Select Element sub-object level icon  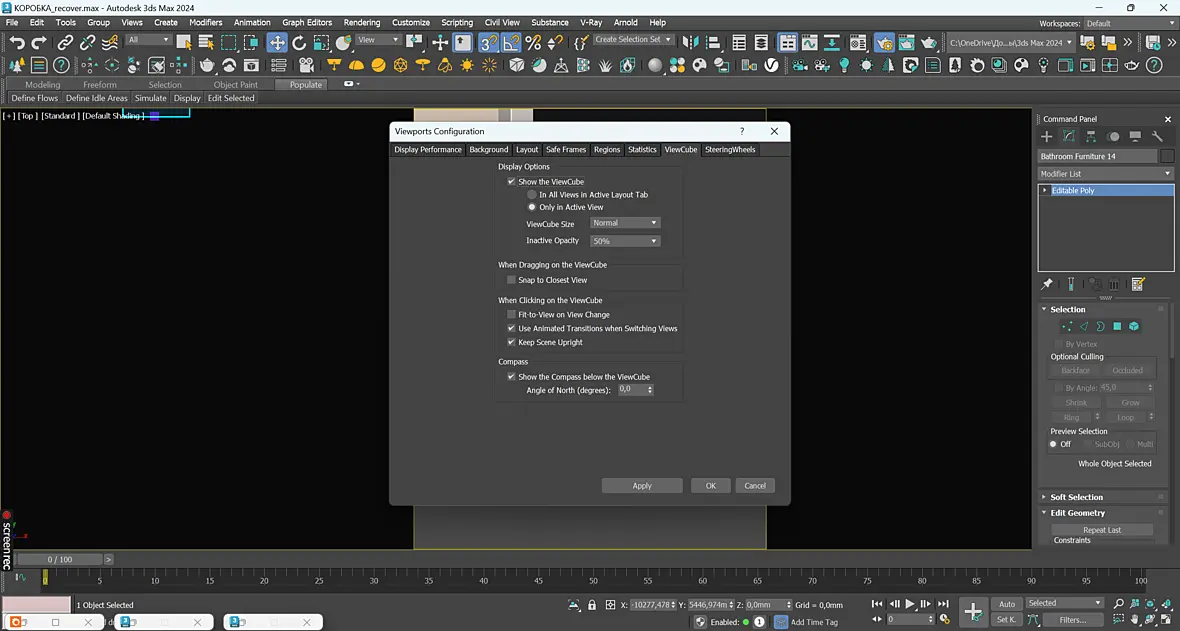(1134, 326)
